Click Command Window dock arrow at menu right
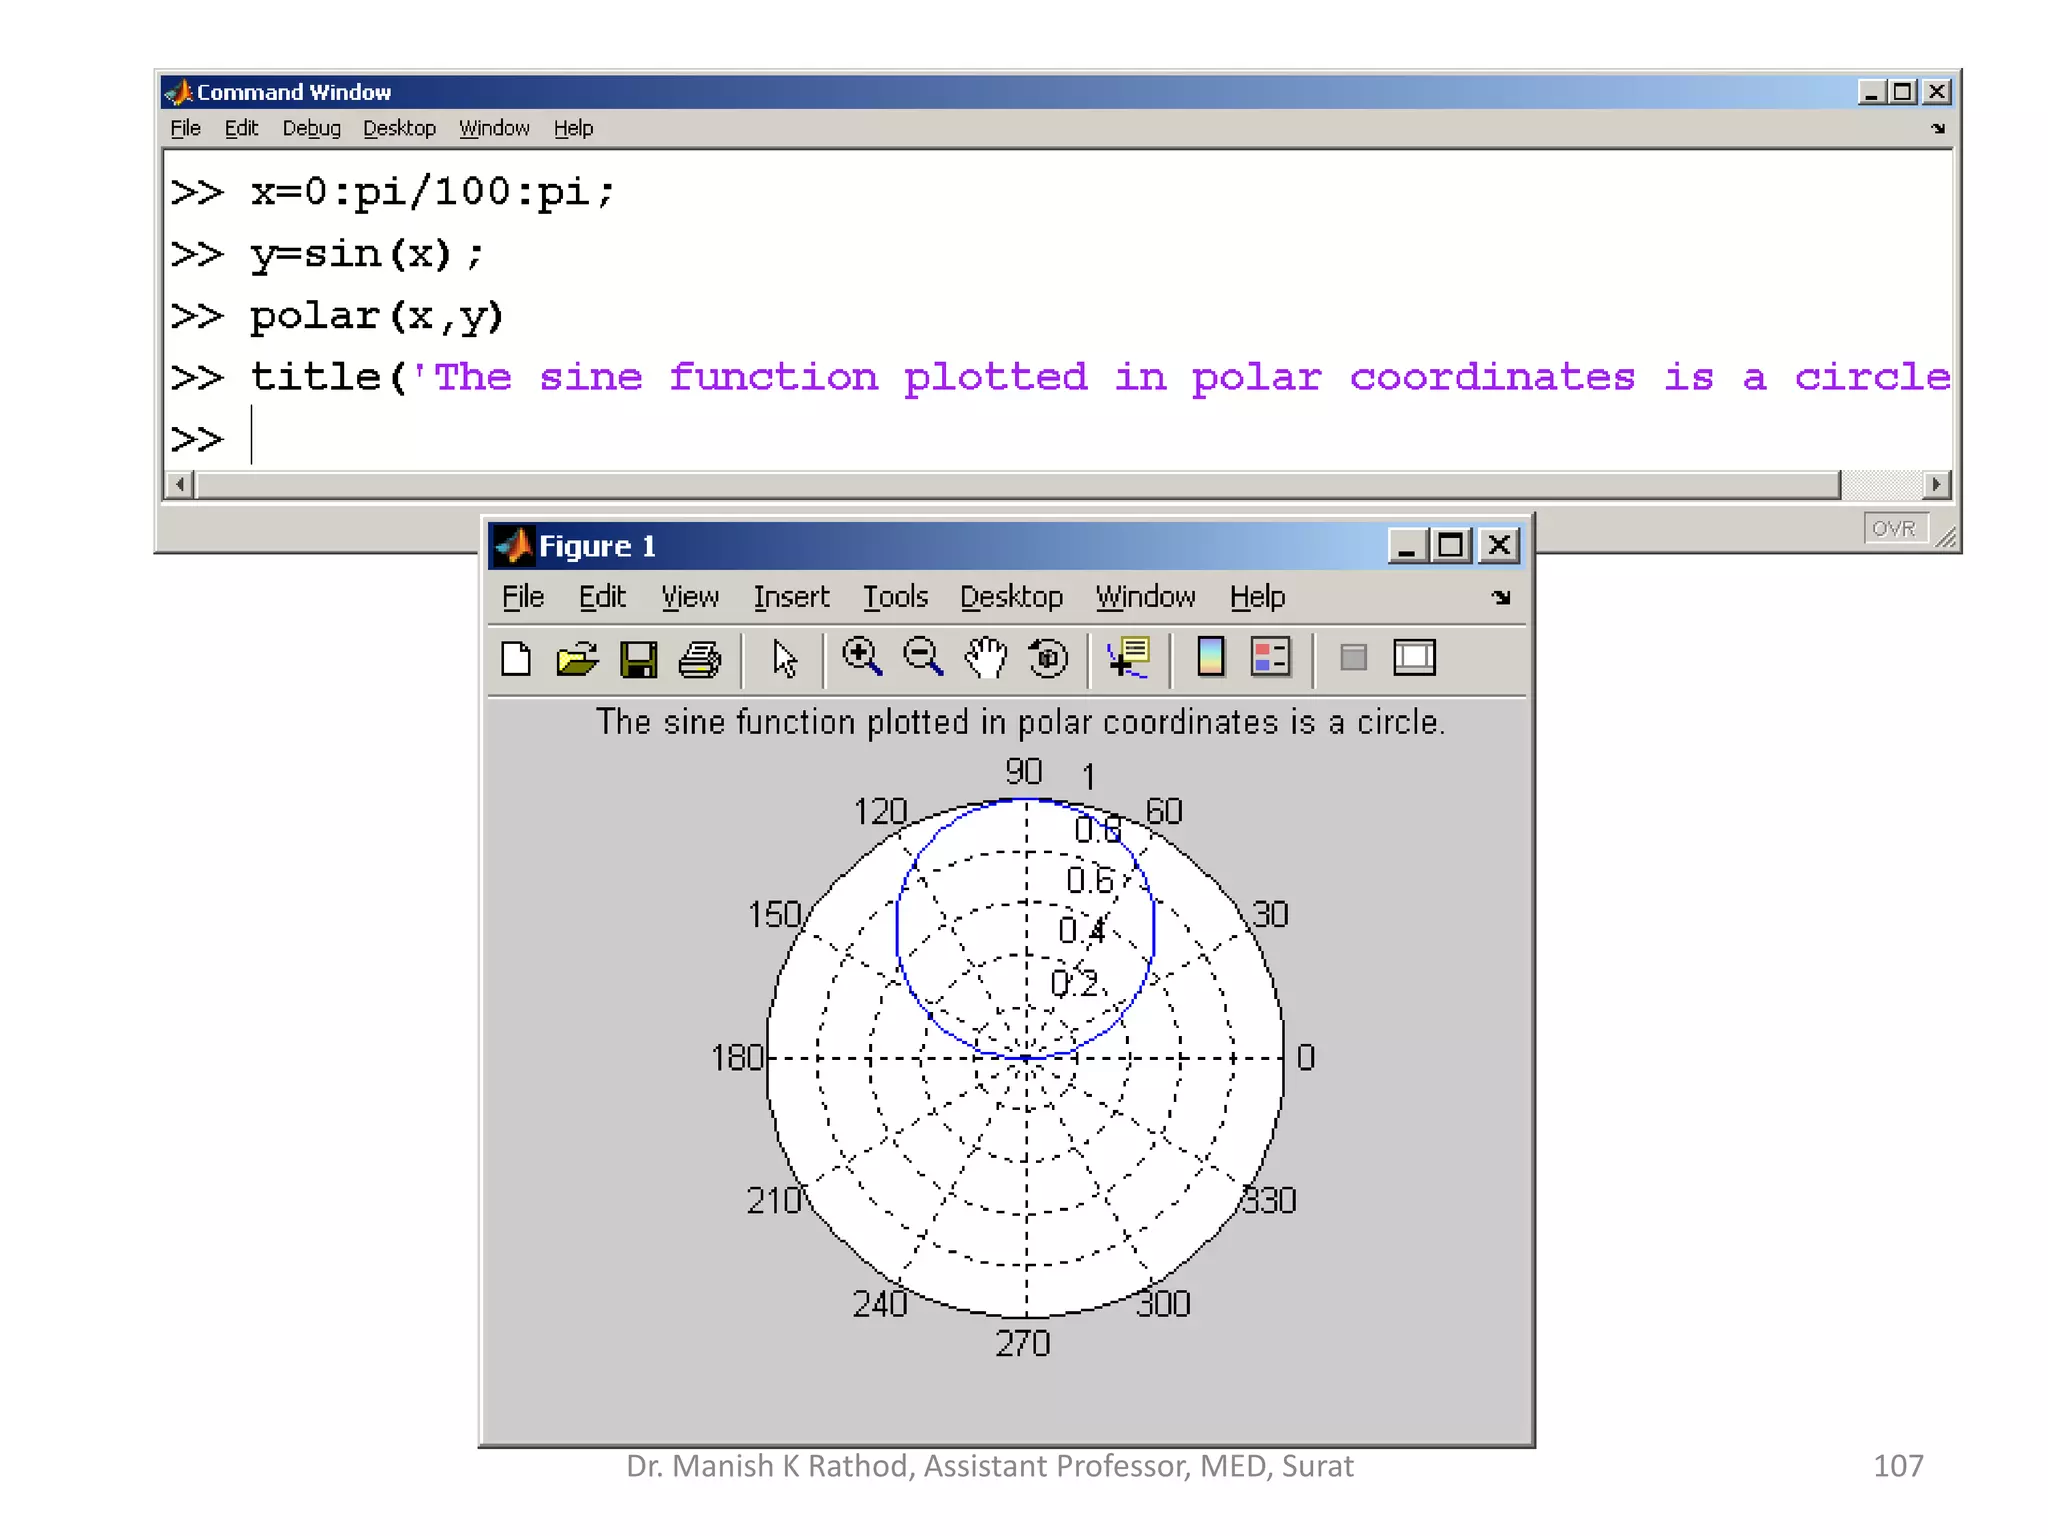 point(1937,128)
